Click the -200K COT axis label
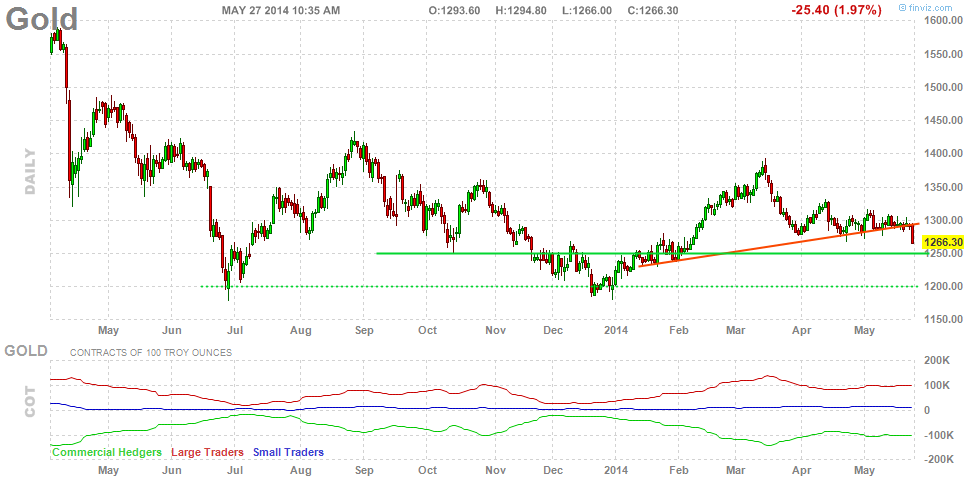The width and height of the screenshot is (964, 480). [x=938, y=460]
